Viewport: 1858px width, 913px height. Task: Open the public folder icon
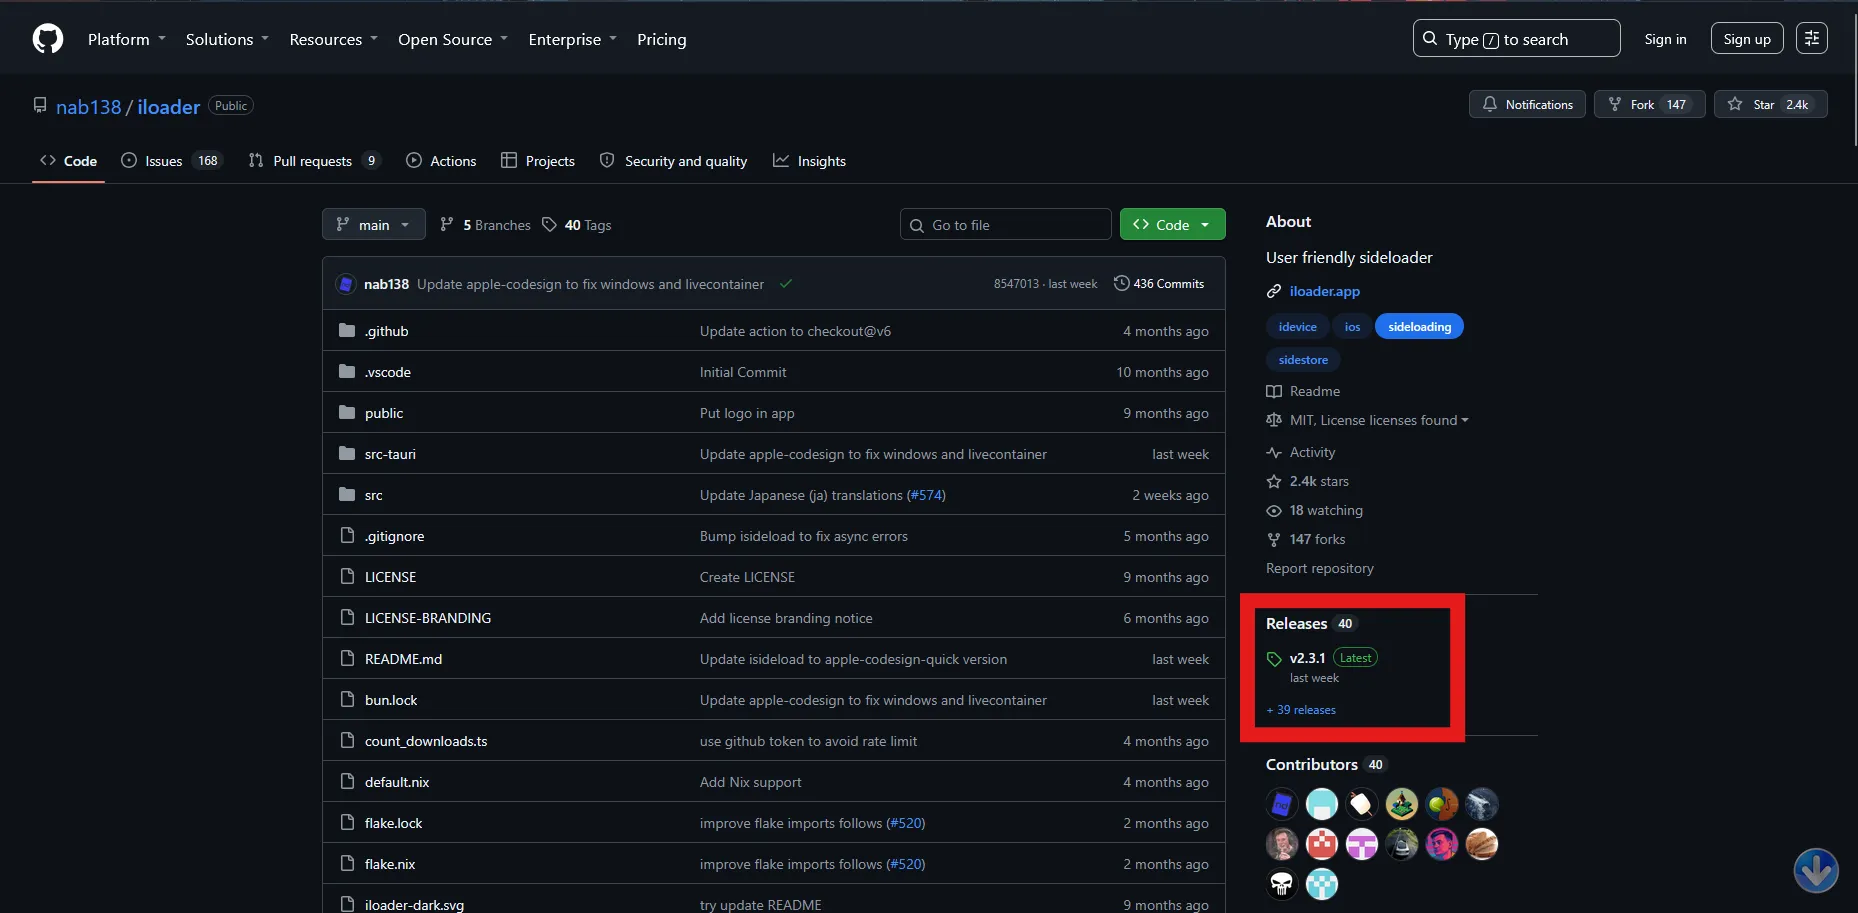point(347,413)
